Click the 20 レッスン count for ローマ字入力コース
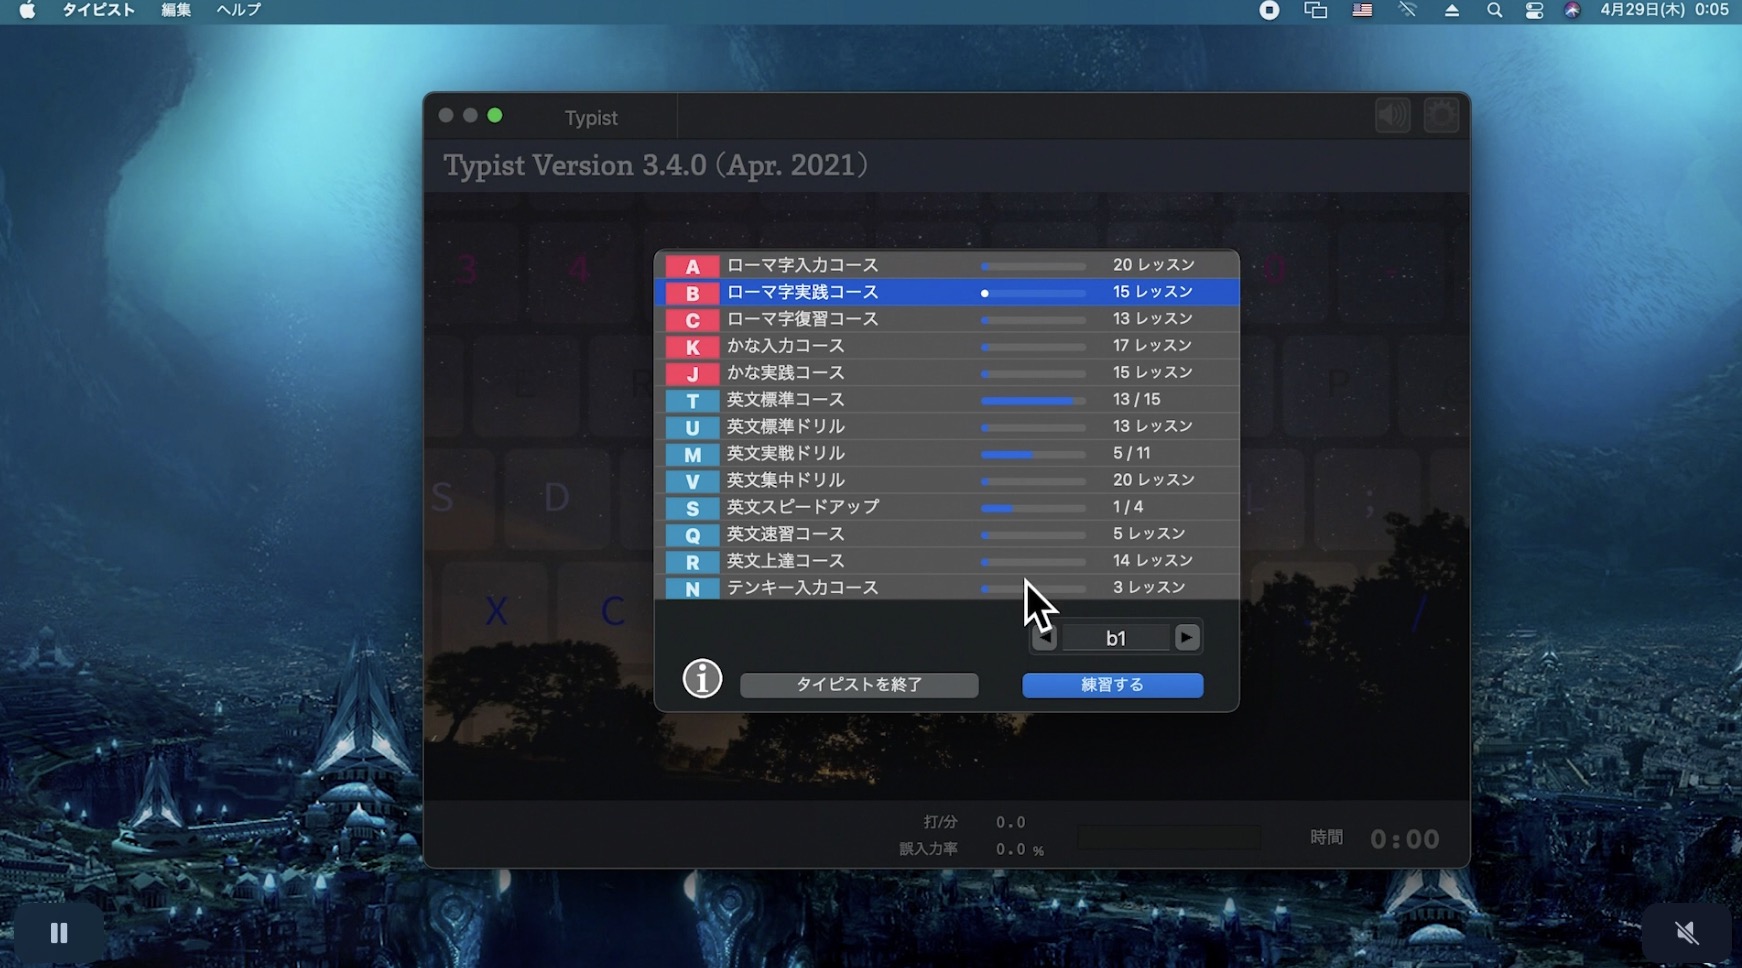Screen dimensions: 1742x968 (1153, 265)
